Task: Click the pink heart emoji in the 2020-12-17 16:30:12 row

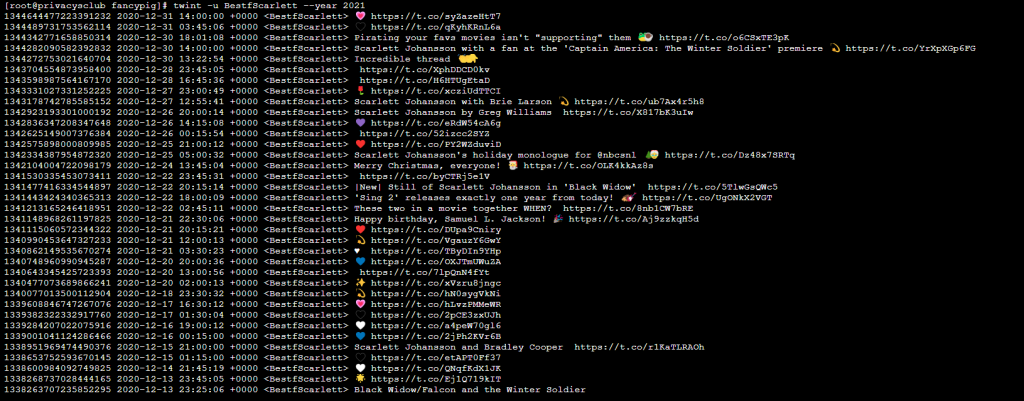Action: (x=360, y=304)
